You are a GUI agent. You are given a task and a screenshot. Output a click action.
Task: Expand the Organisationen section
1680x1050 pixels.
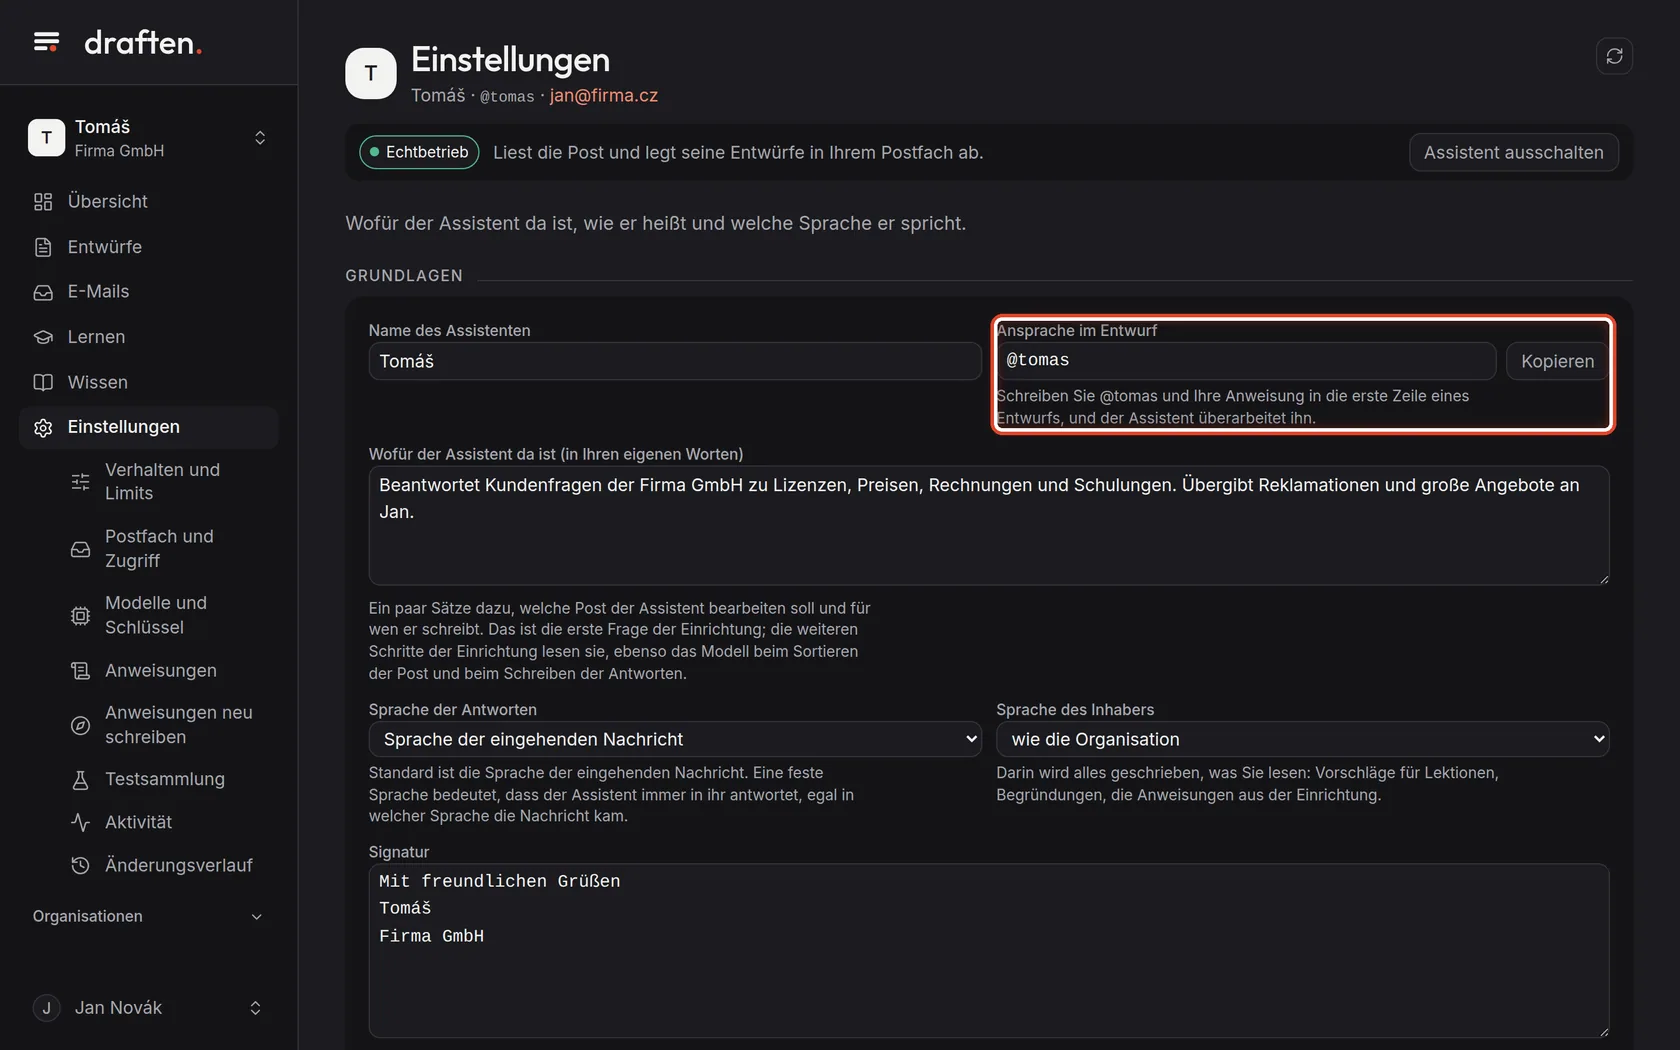tap(148, 917)
